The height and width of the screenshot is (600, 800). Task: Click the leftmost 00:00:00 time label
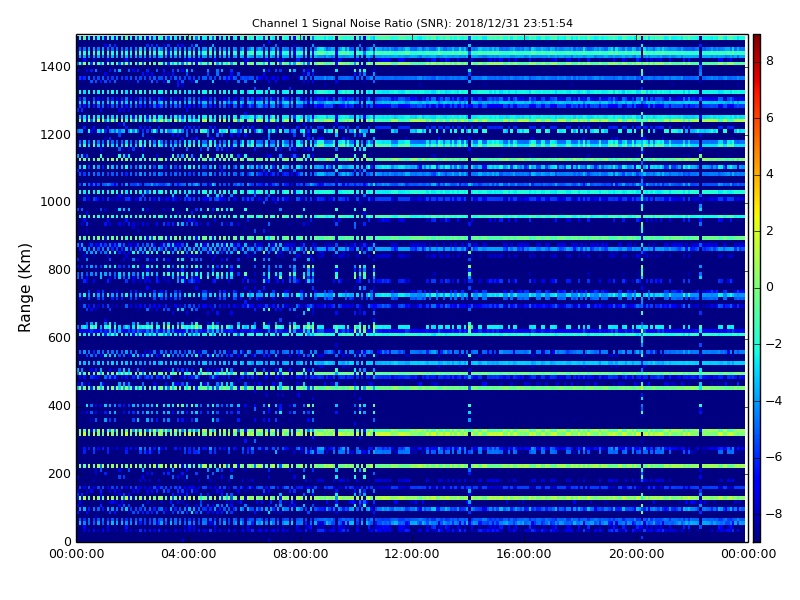pyautogui.click(x=77, y=554)
